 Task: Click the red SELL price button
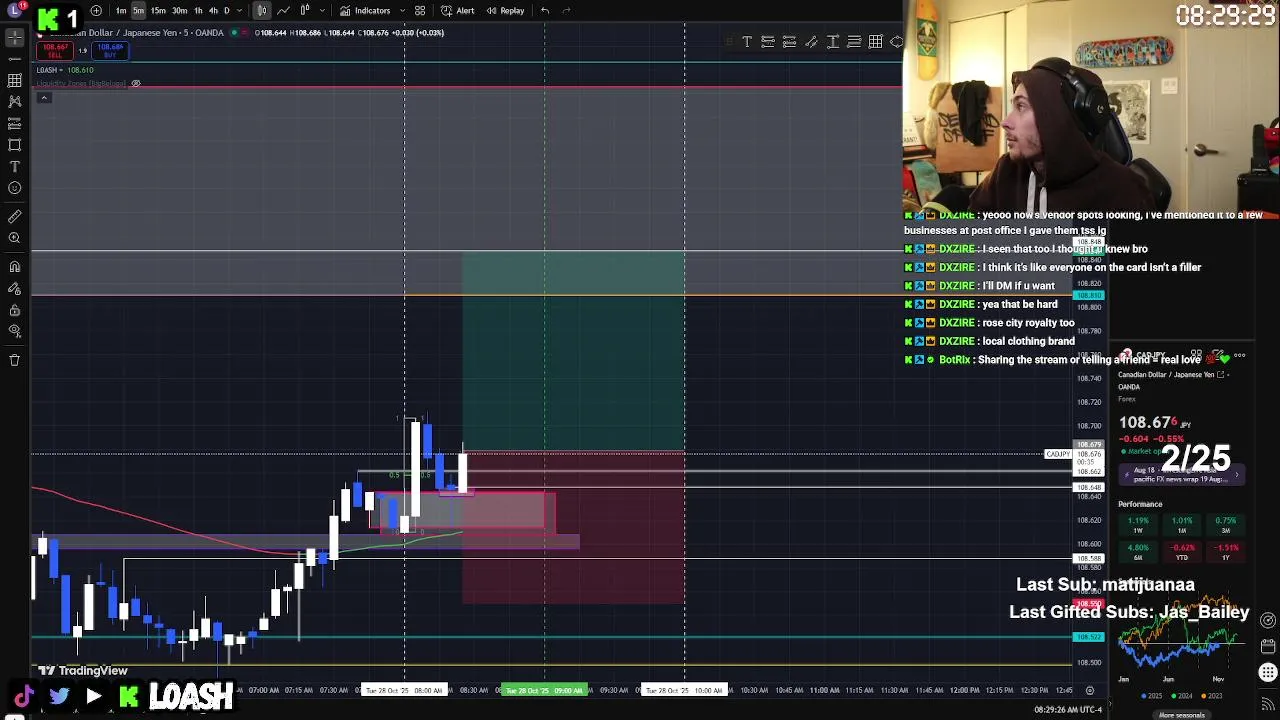click(x=55, y=50)
